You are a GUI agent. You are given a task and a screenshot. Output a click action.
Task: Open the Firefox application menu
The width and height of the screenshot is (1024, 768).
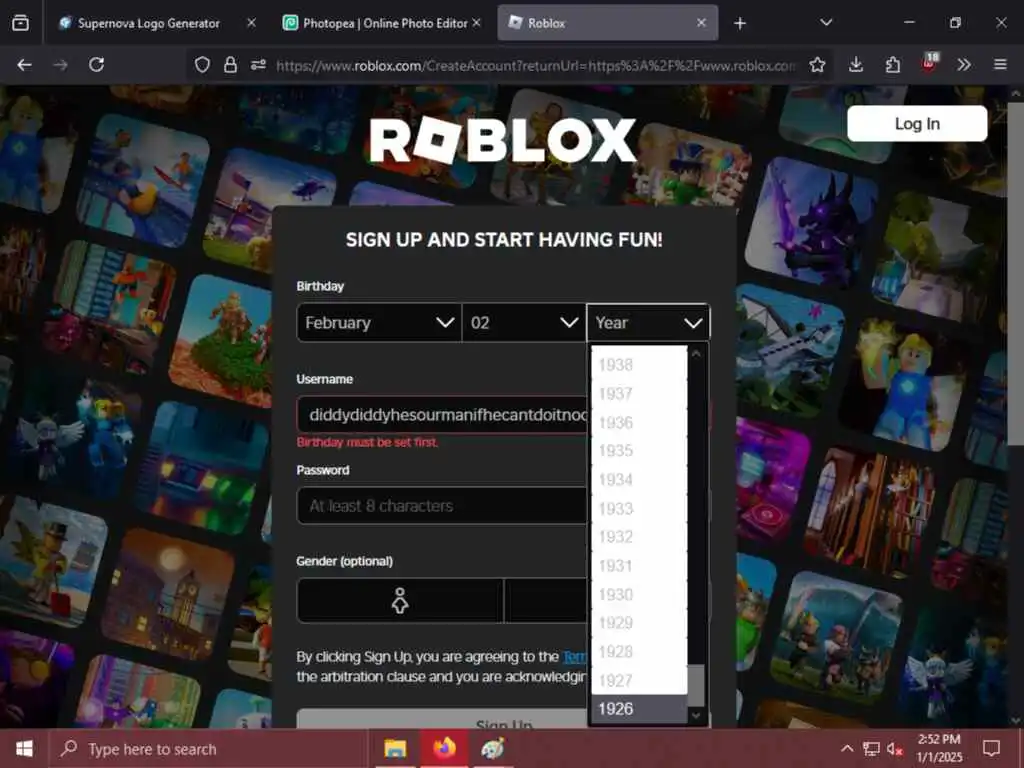1000,65
